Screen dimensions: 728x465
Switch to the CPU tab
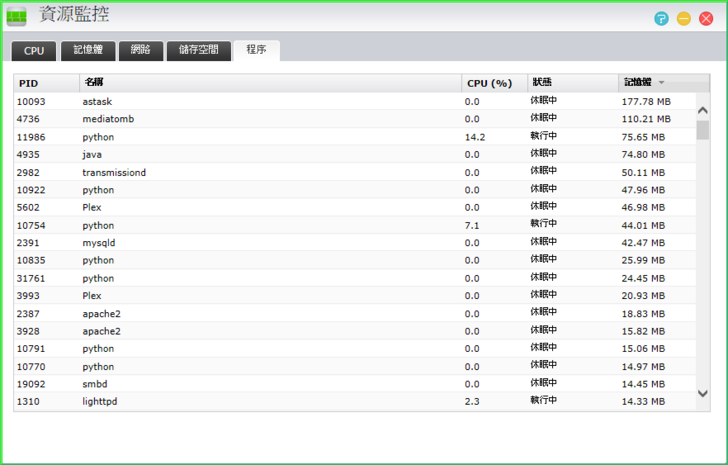(x=34, y=51)
